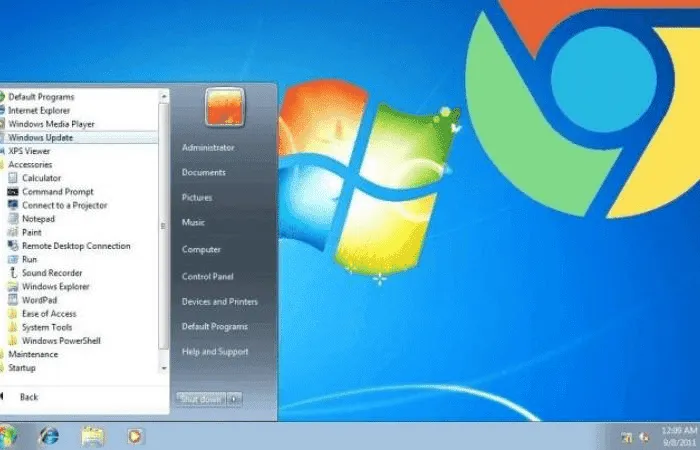
Task: Select Windows Update menu entry
Action: coord(40,137)
